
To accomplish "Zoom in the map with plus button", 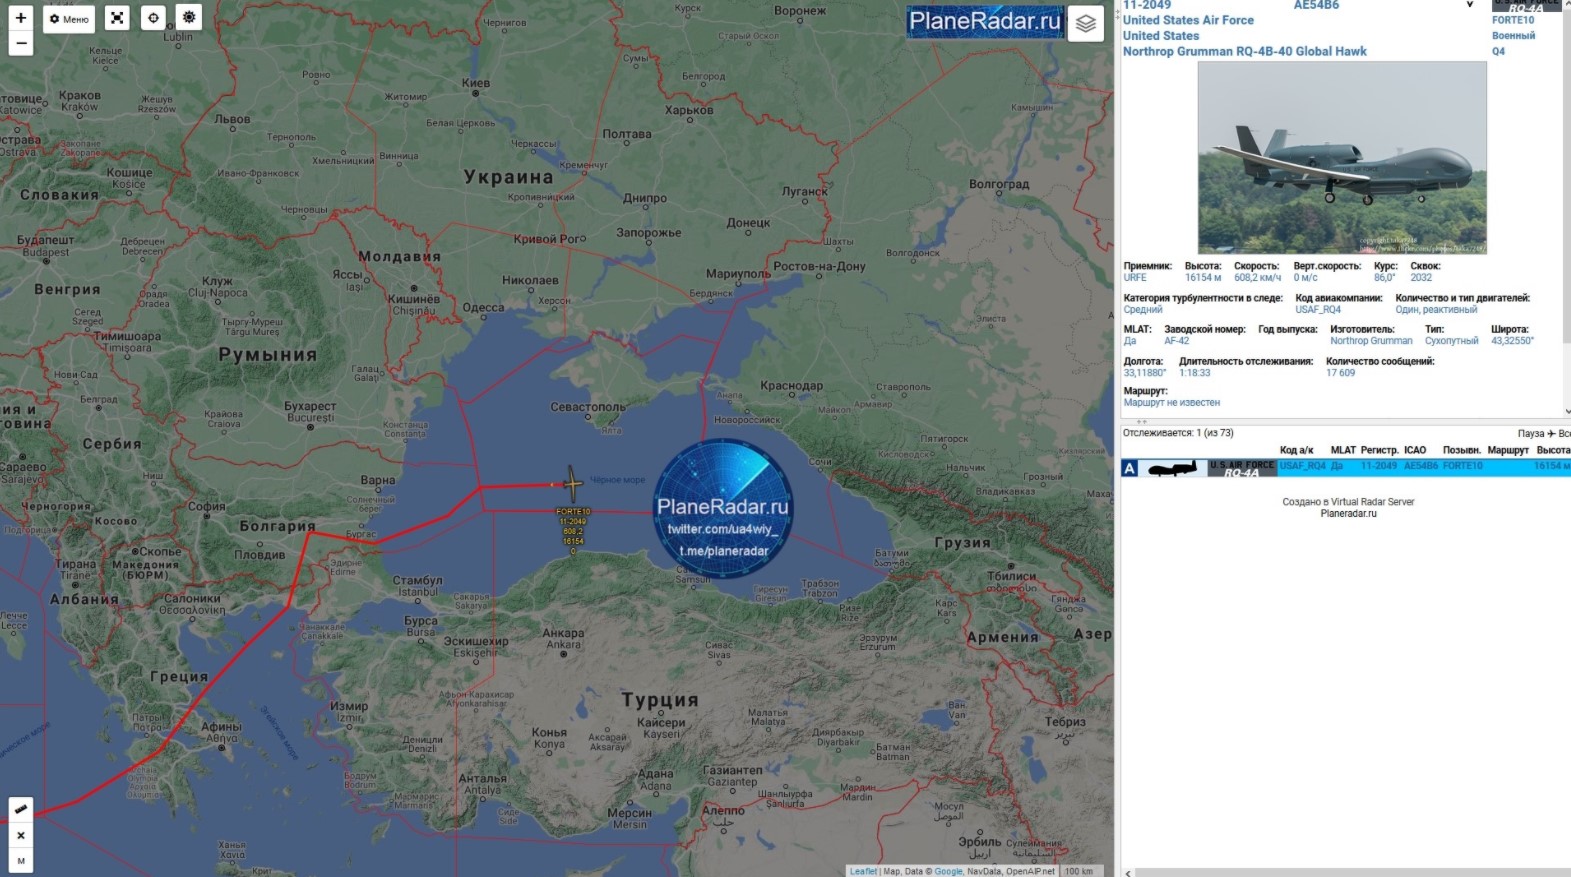I will pyautogui.click(x=21, y=18).
